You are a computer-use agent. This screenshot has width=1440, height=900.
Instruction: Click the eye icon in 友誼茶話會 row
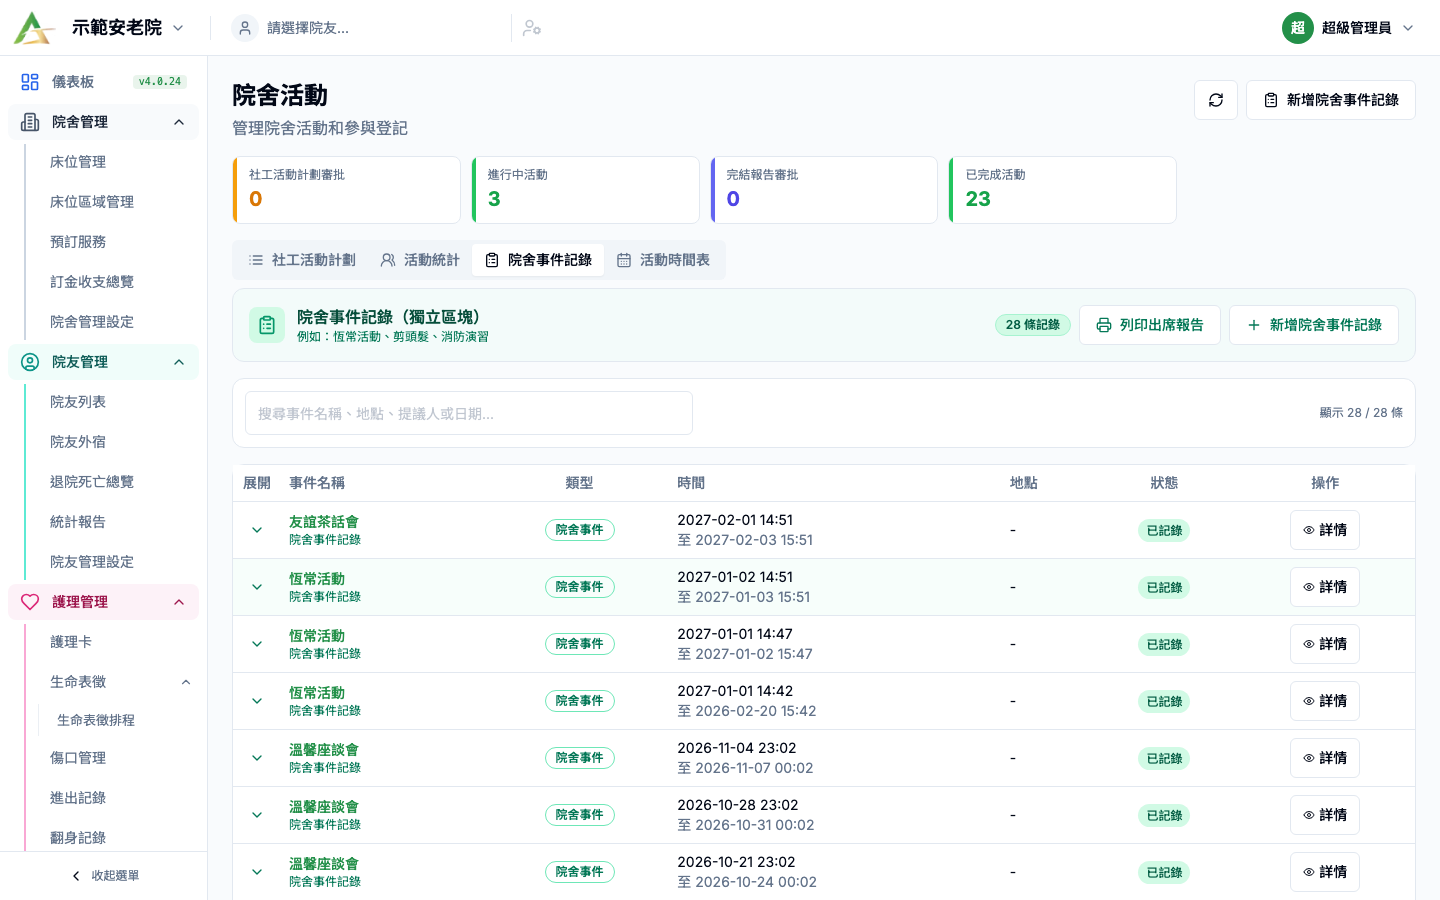coord(1309,530)
